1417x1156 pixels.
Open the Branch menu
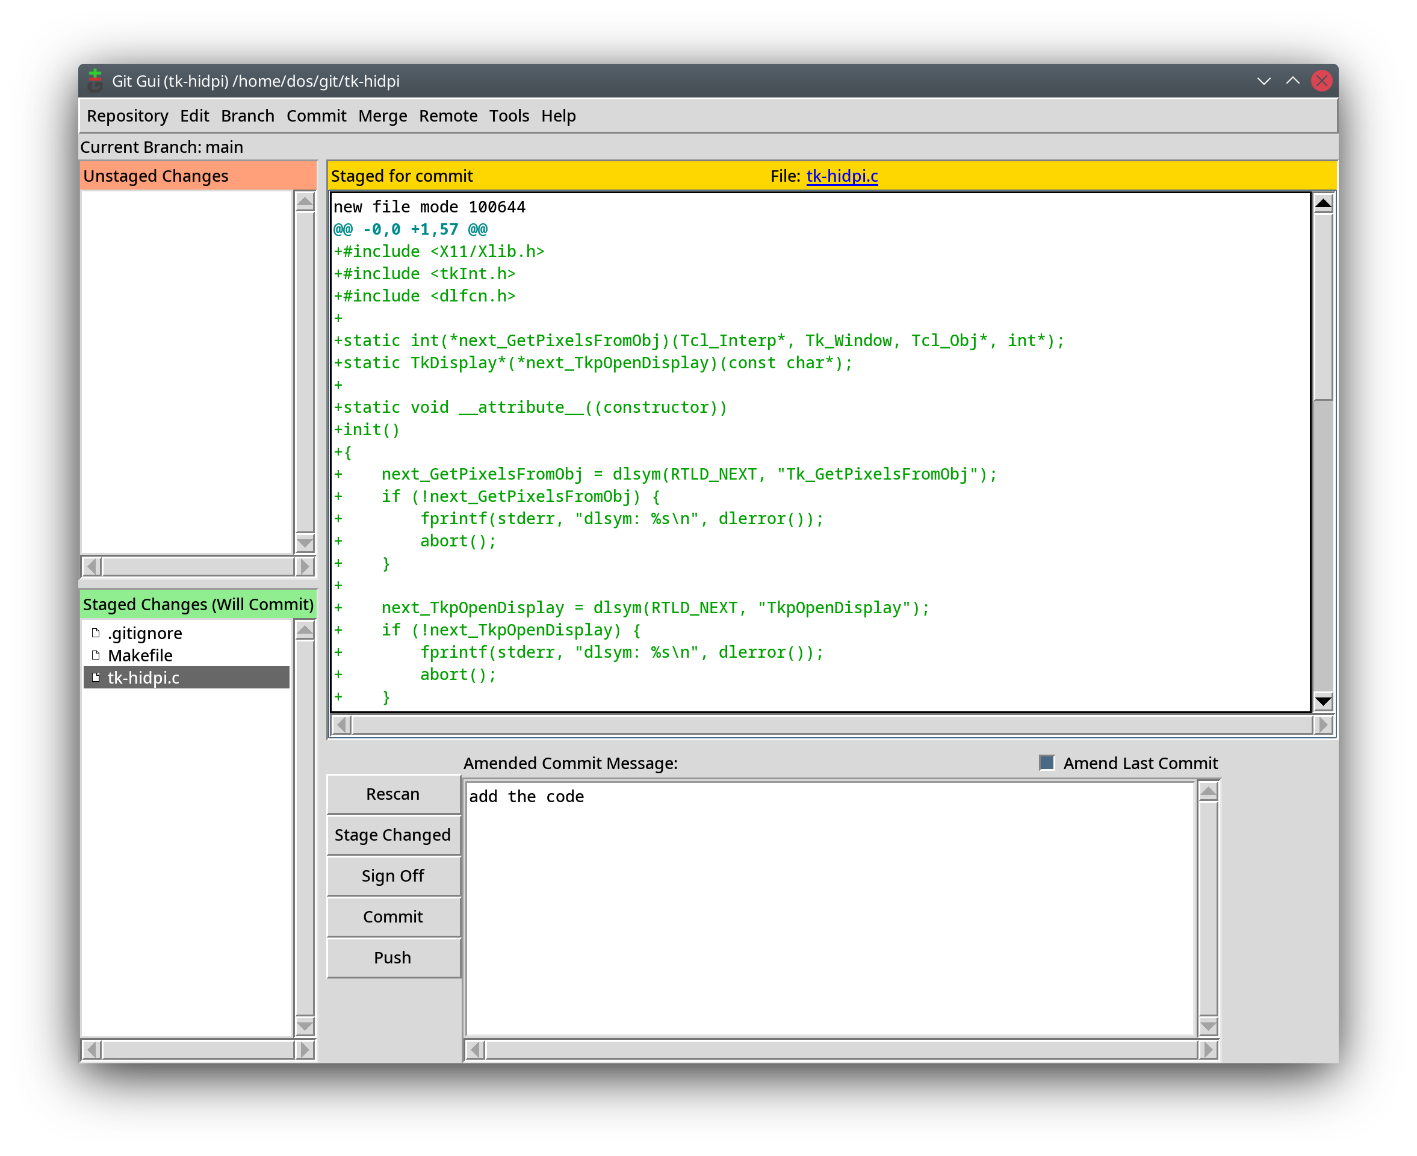click(247, 116)
